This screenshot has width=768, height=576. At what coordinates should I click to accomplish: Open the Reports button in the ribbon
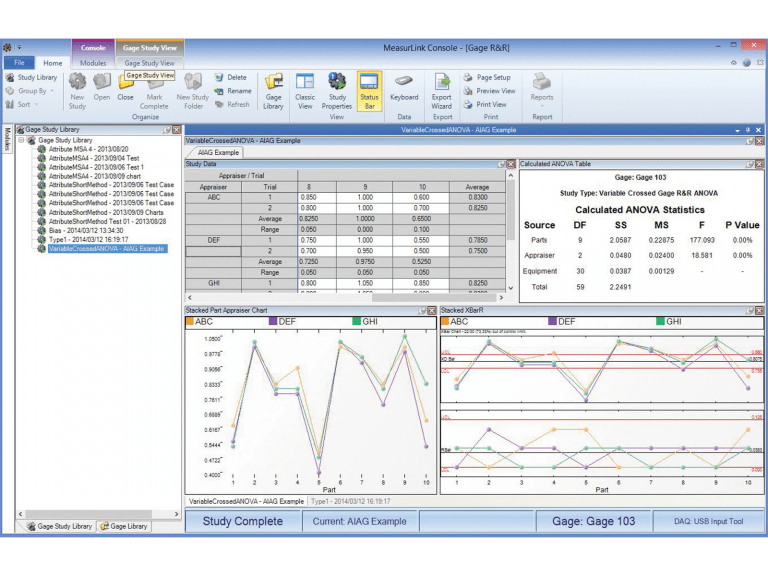(542, 86)
